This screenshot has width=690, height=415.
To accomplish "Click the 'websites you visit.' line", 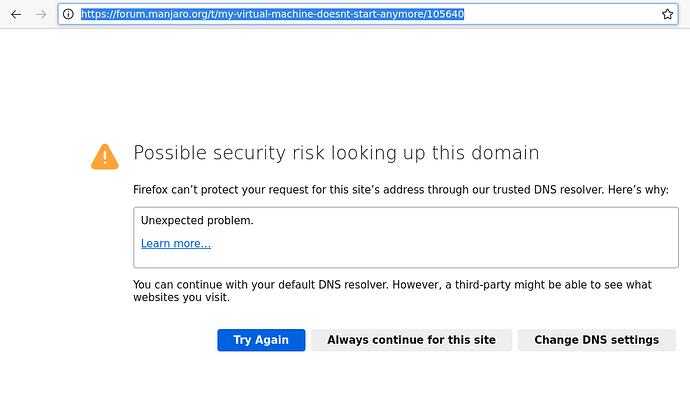I will pyautogui.click(x=181, y=298).
